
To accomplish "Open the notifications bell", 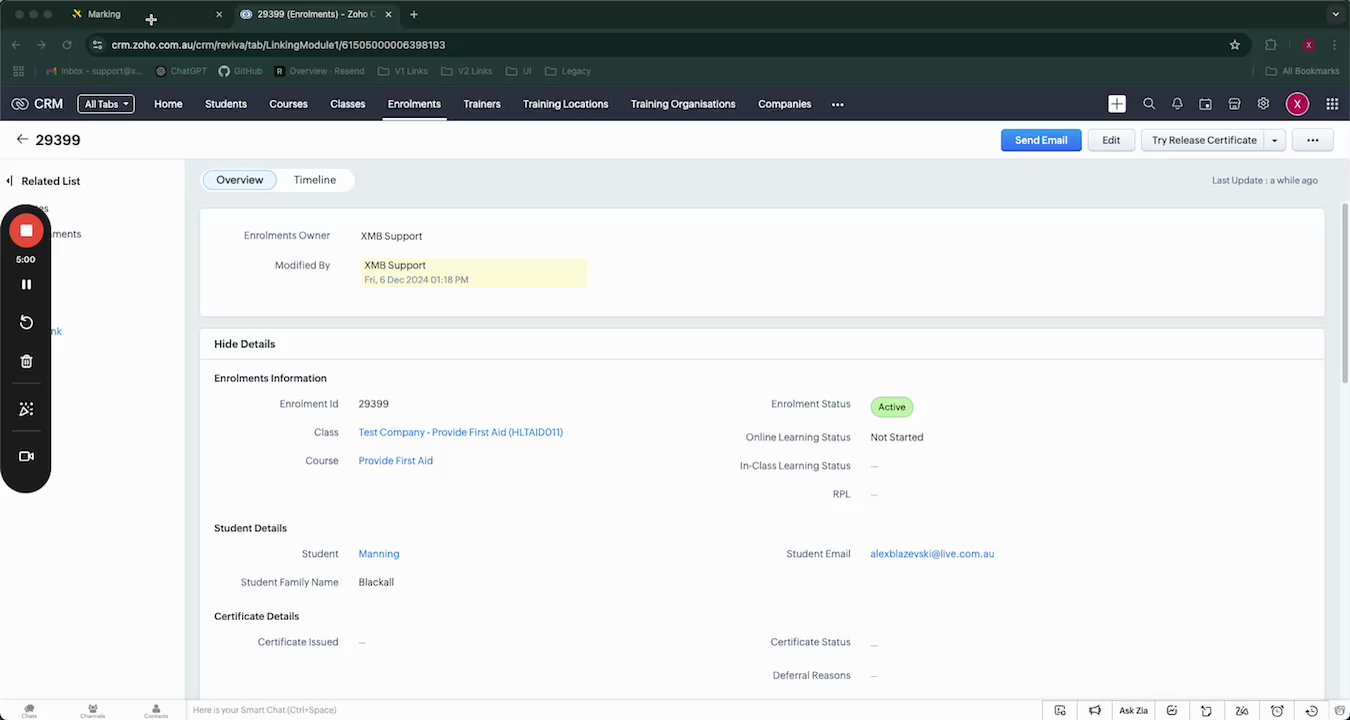I will point(1177,104).
